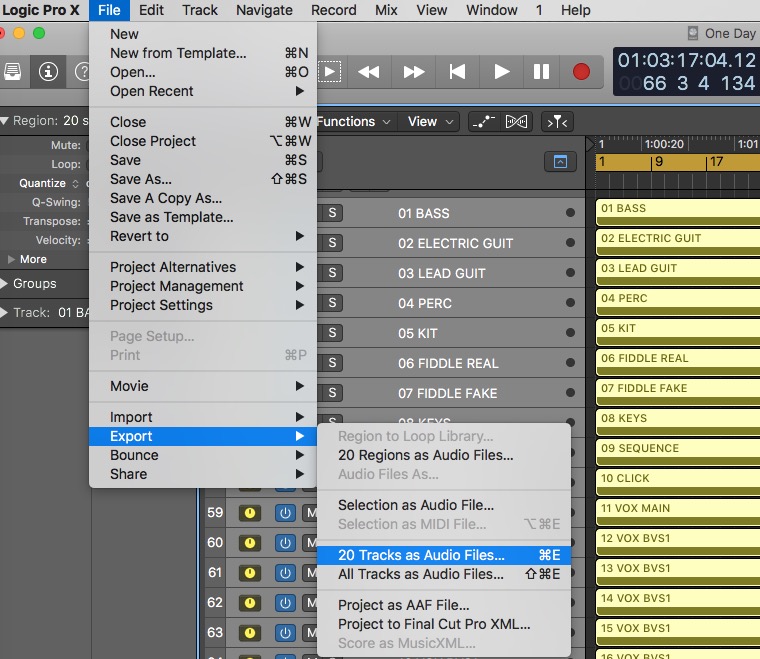Open the Track menu in menu bar
This screenshot has width=760, height=659.
click(200, 10)
